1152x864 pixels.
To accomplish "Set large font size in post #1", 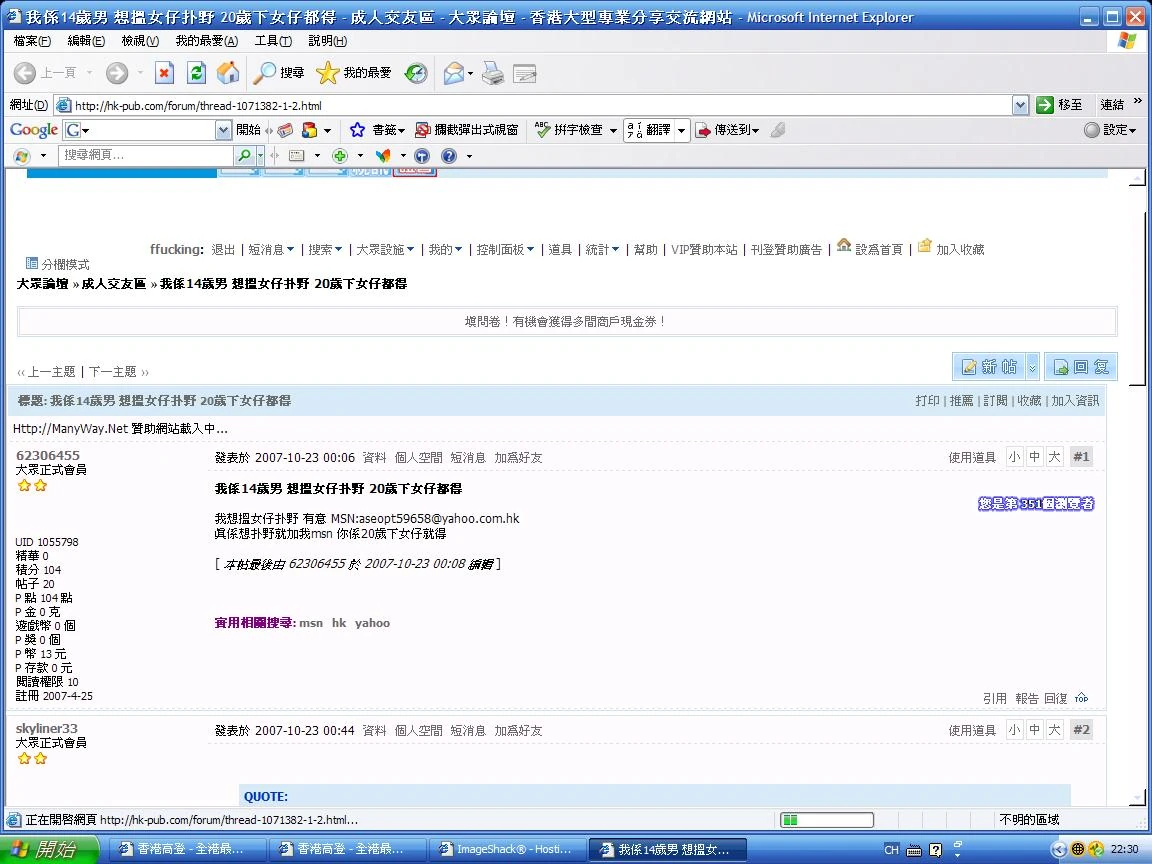I will click(1054, 457).
